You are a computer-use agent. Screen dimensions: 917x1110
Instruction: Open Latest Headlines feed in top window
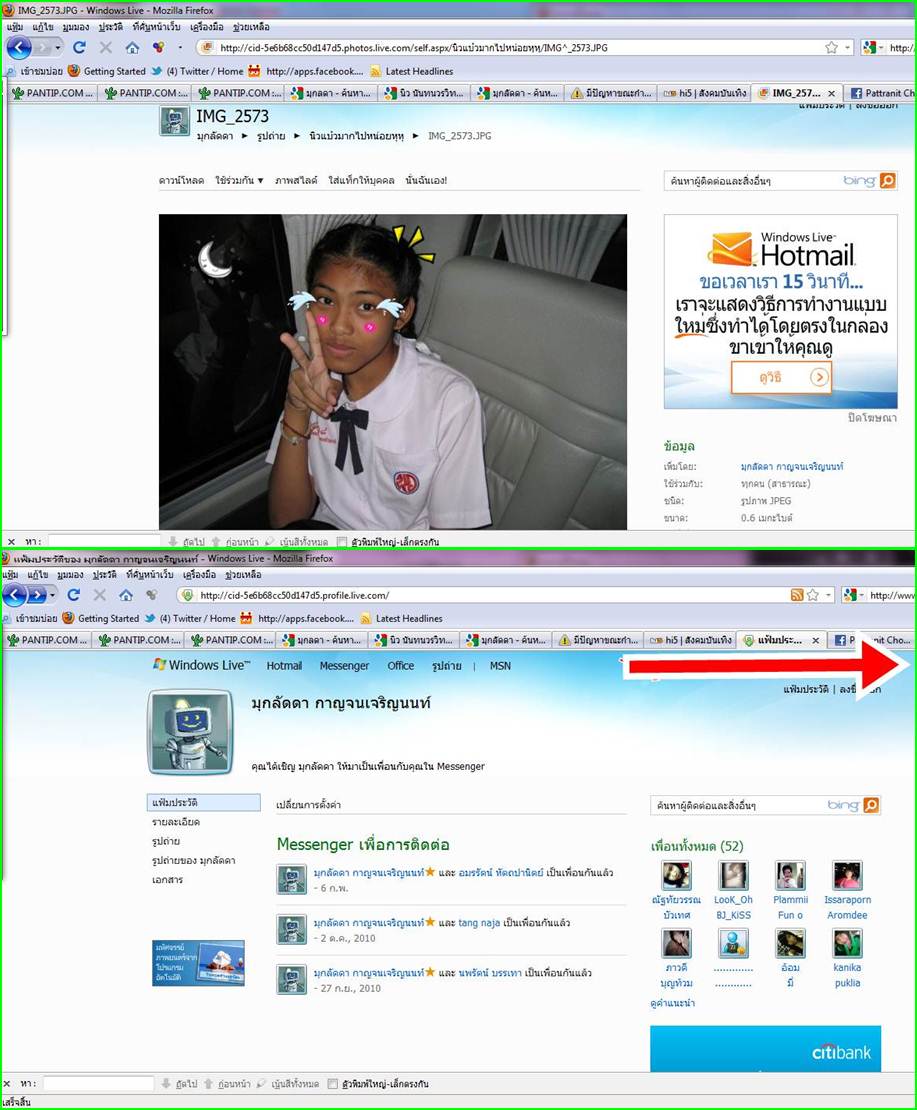[411, 71]
